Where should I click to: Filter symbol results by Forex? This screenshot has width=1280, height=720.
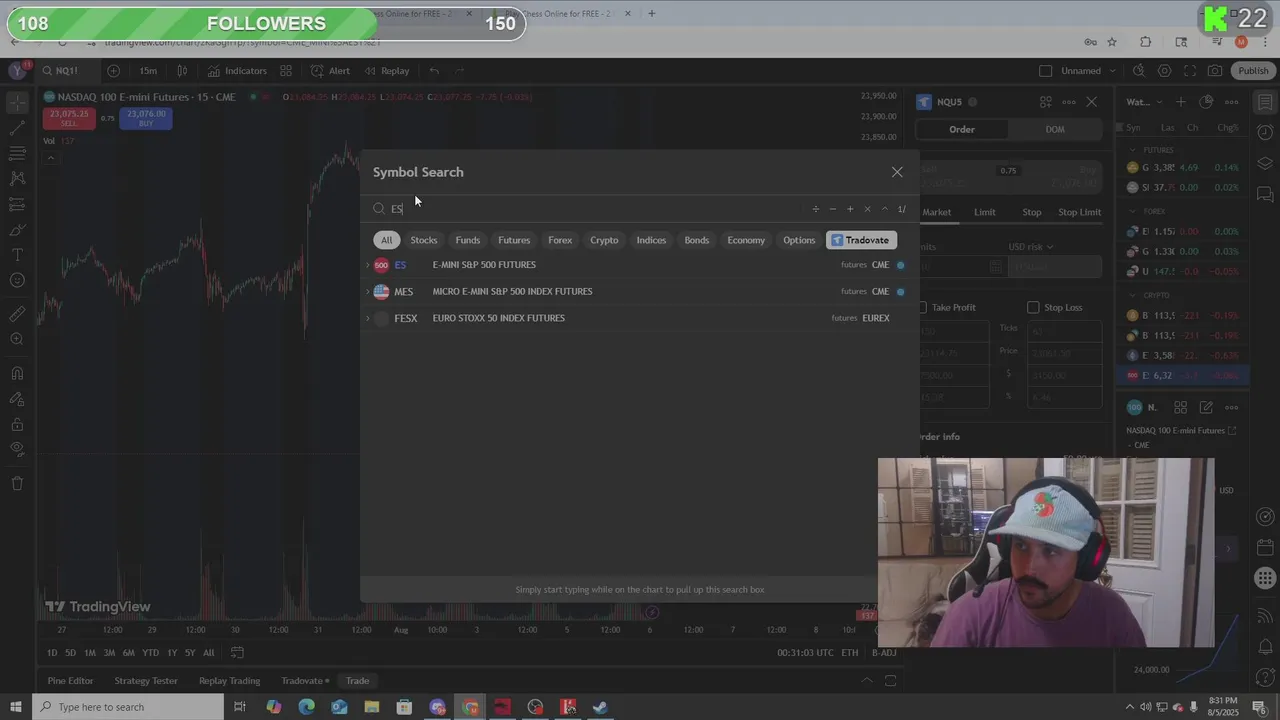[560, 240]
